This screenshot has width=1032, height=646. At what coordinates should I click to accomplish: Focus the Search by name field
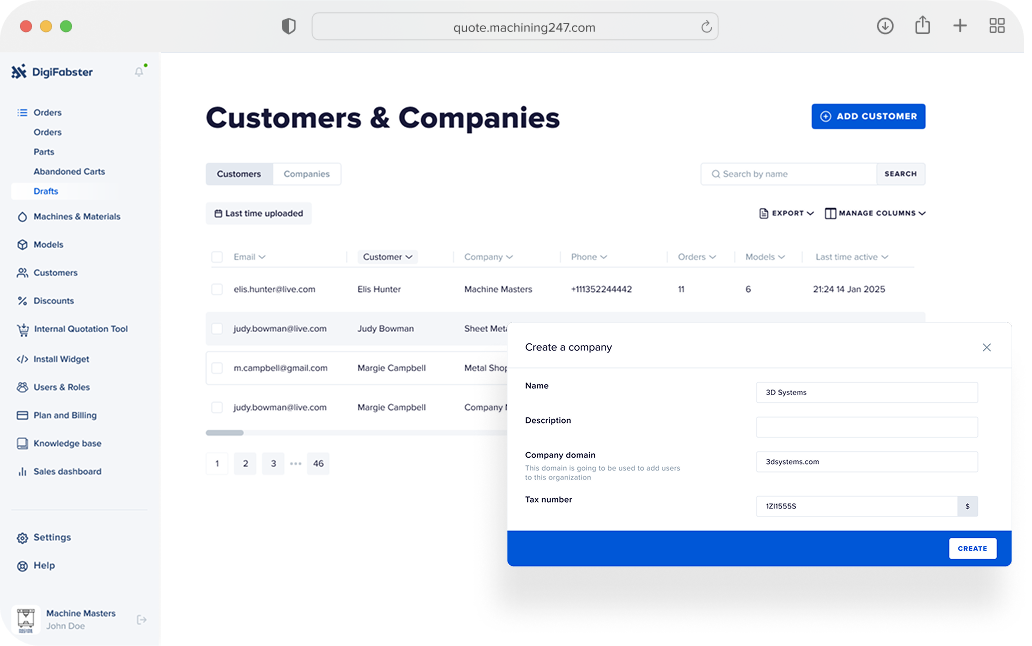pyautogui.click(x=788, y=174)
